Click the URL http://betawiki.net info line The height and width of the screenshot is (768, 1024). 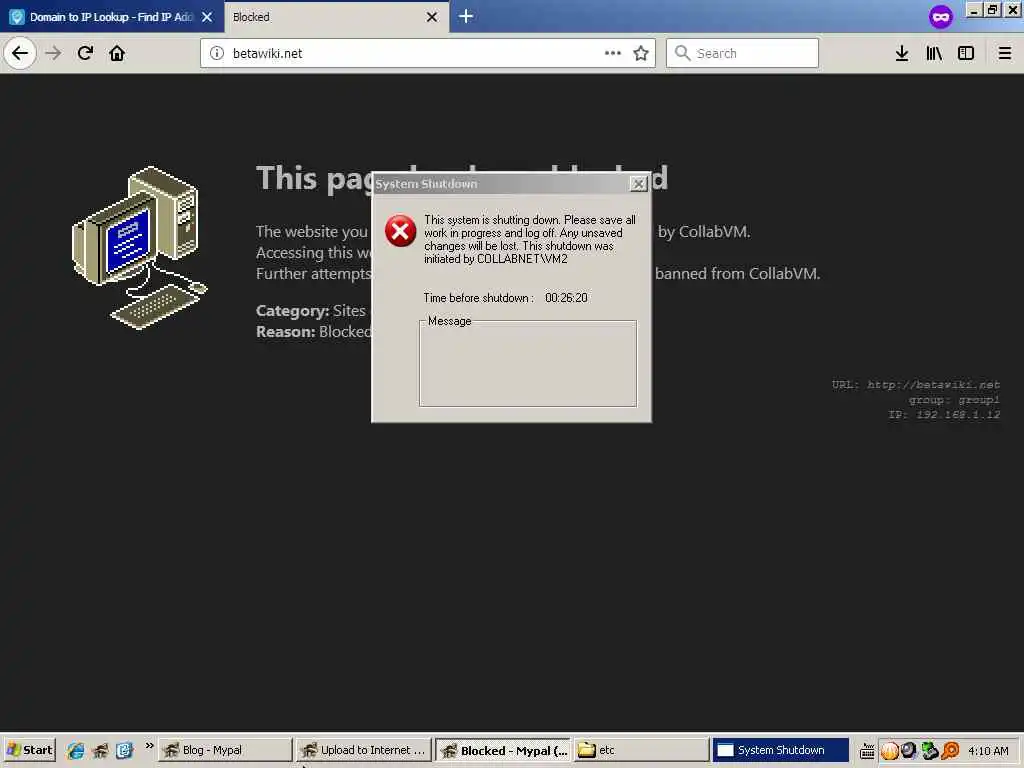[x=916, y=385]
